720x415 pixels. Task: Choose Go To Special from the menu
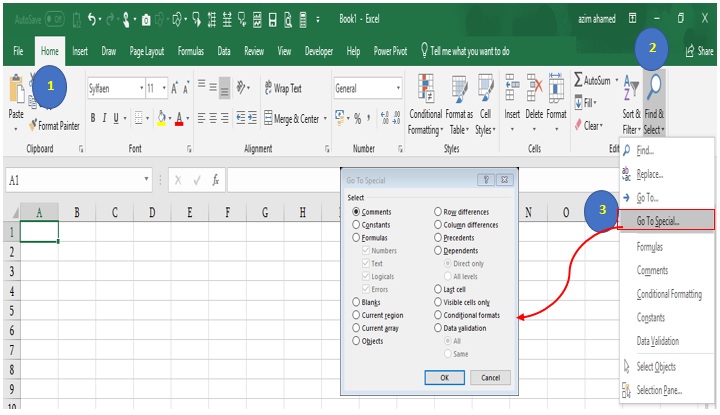[667, 220]
